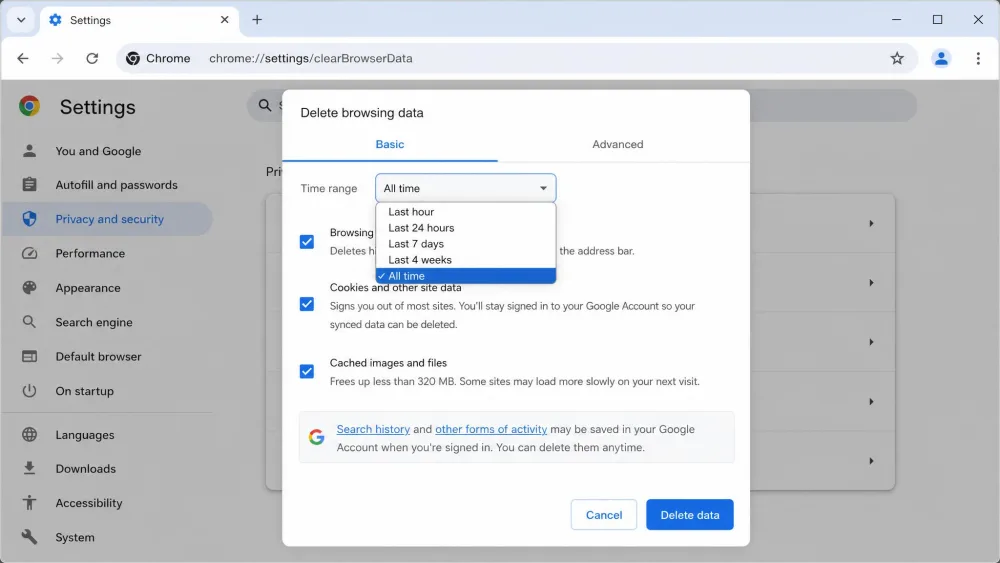The width and height of the screenshot is (1000, 563).
Task: Expand the third privacy row arrow behind dialog
Action: tap(871, 342)
